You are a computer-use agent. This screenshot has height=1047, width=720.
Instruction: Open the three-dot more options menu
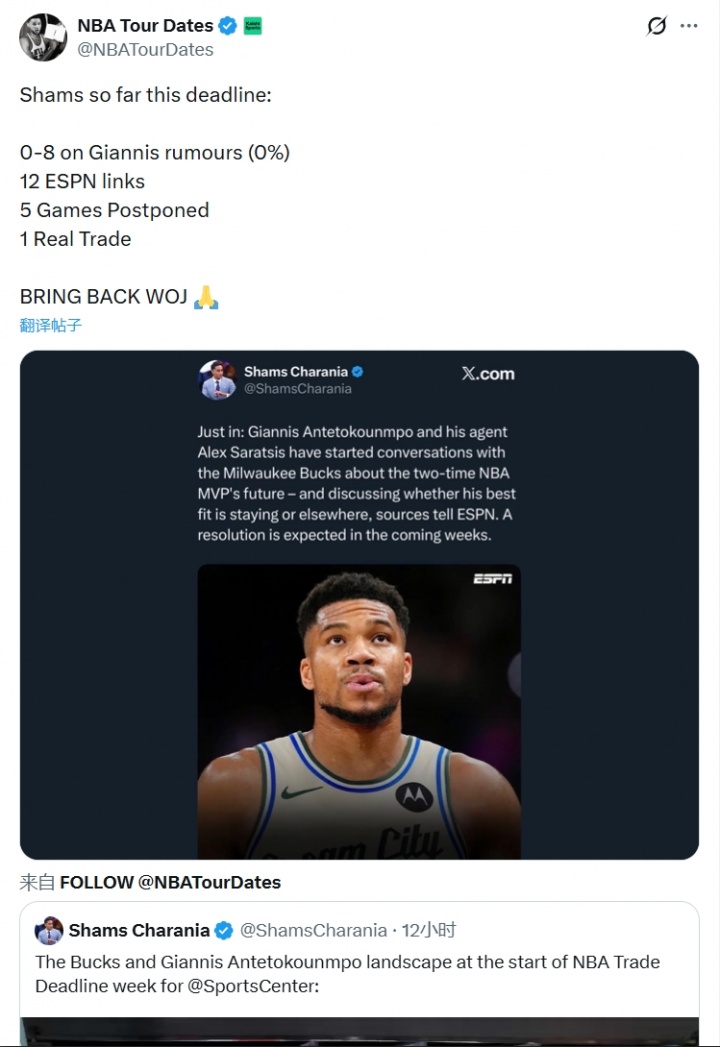689,26
